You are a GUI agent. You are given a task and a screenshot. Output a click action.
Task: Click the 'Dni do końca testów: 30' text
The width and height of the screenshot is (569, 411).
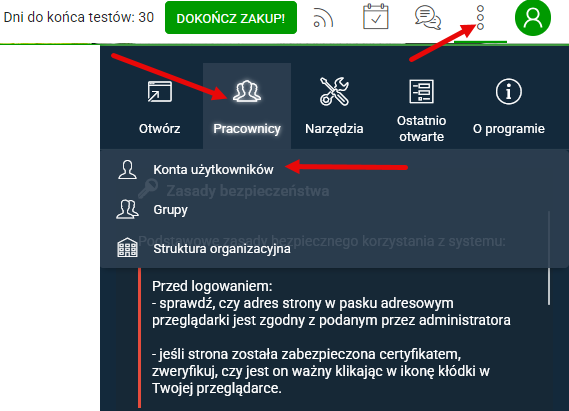pos(79,17)
